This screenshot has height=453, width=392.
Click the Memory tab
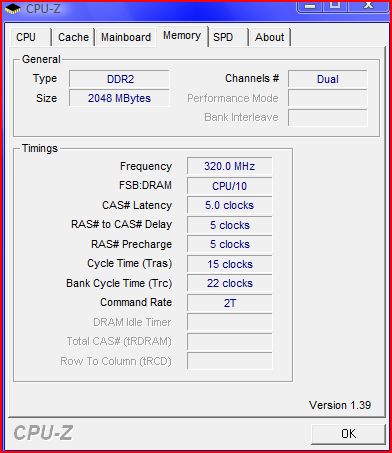tap(182, 36)
